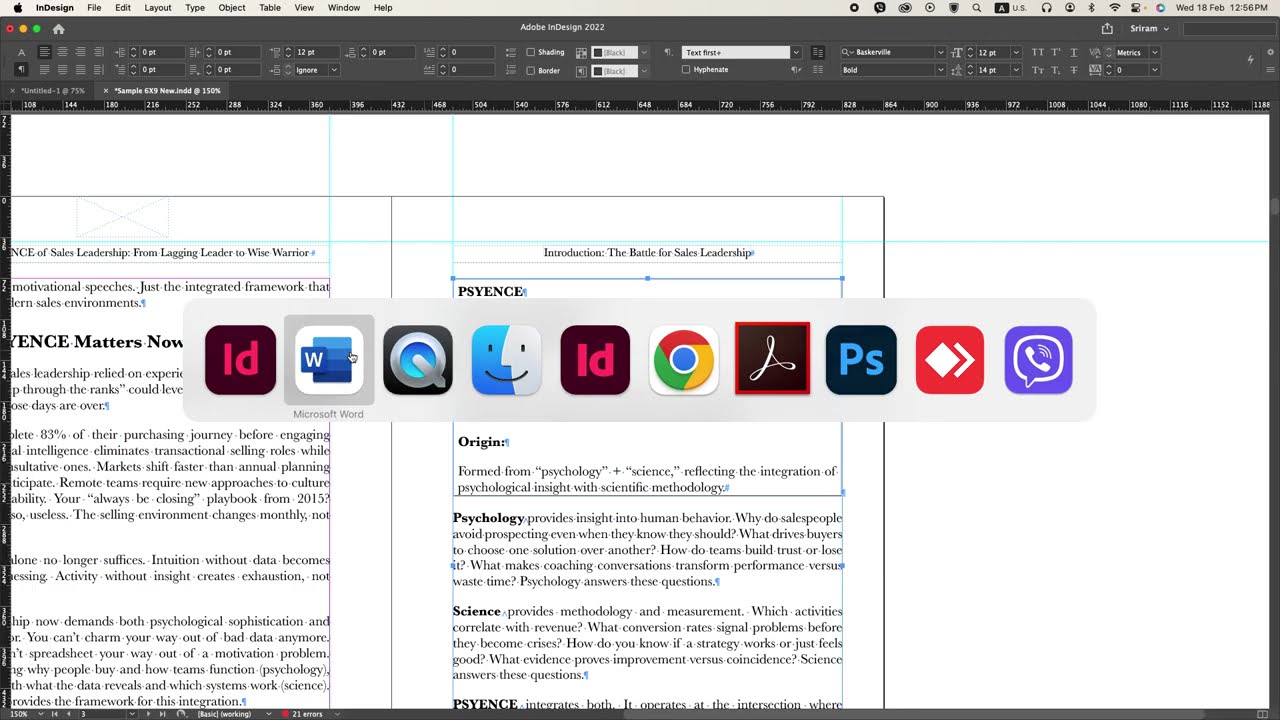
Task: Select Viber in the app switcher
Action: click(x=1038, y=359)
